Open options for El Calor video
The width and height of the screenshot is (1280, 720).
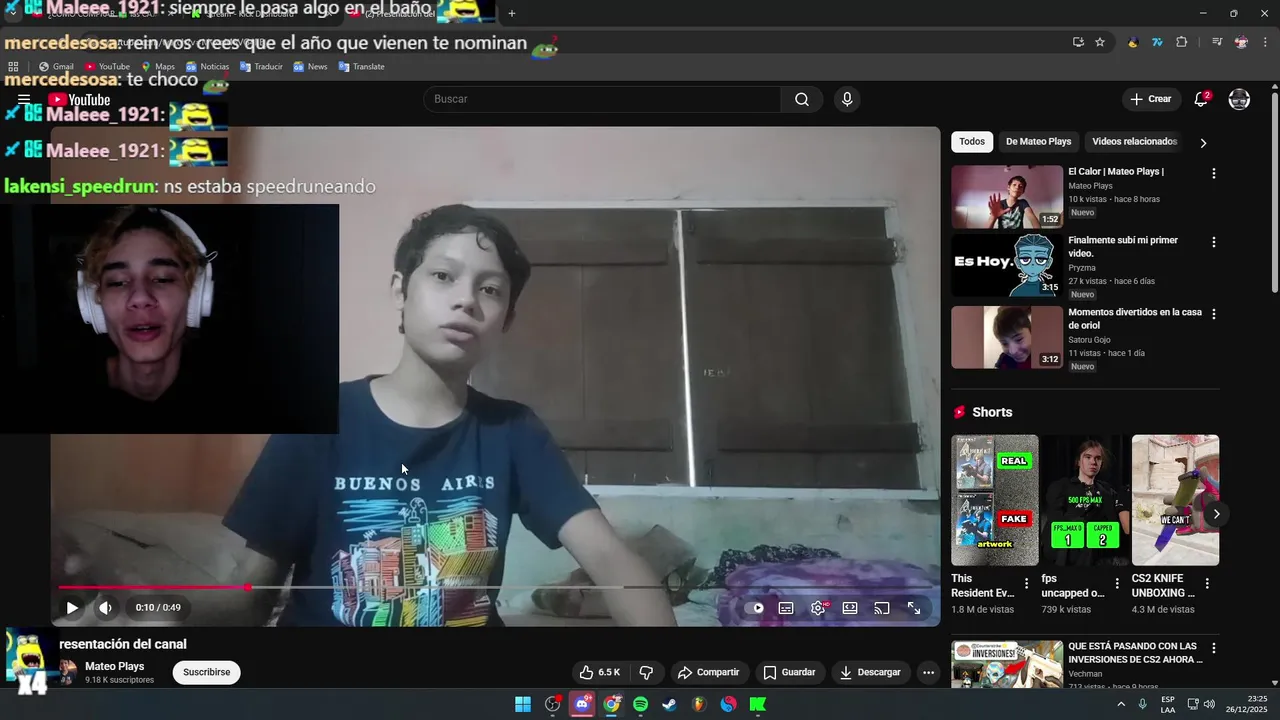pos(1214,173)
